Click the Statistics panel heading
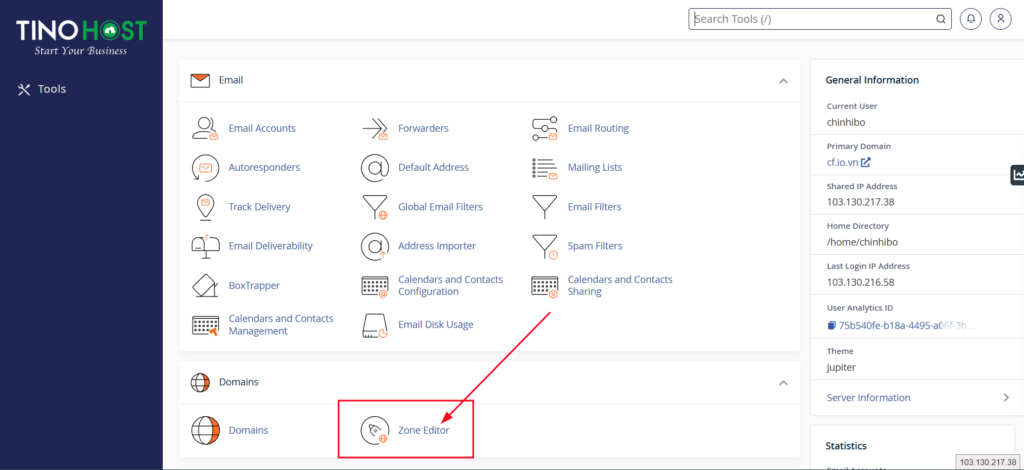 pos(846,446)
